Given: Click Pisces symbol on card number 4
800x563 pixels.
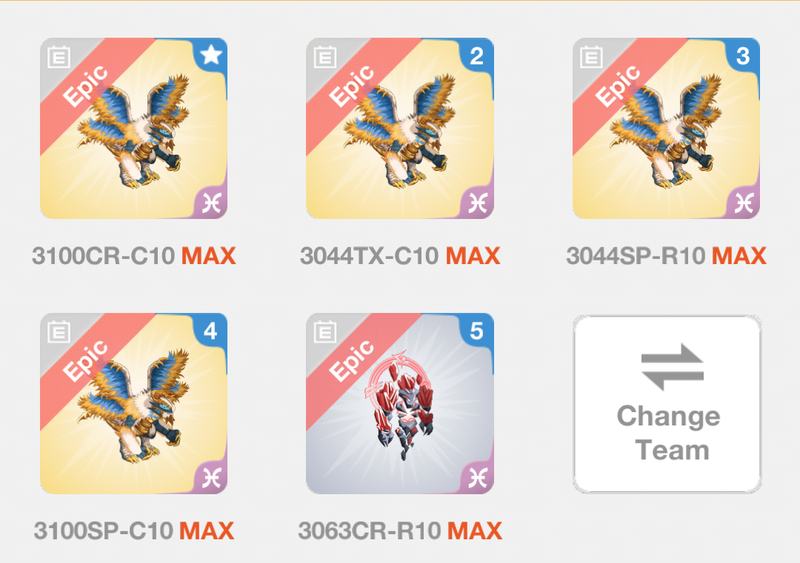Looking at the screenshot, I should 211,479.
